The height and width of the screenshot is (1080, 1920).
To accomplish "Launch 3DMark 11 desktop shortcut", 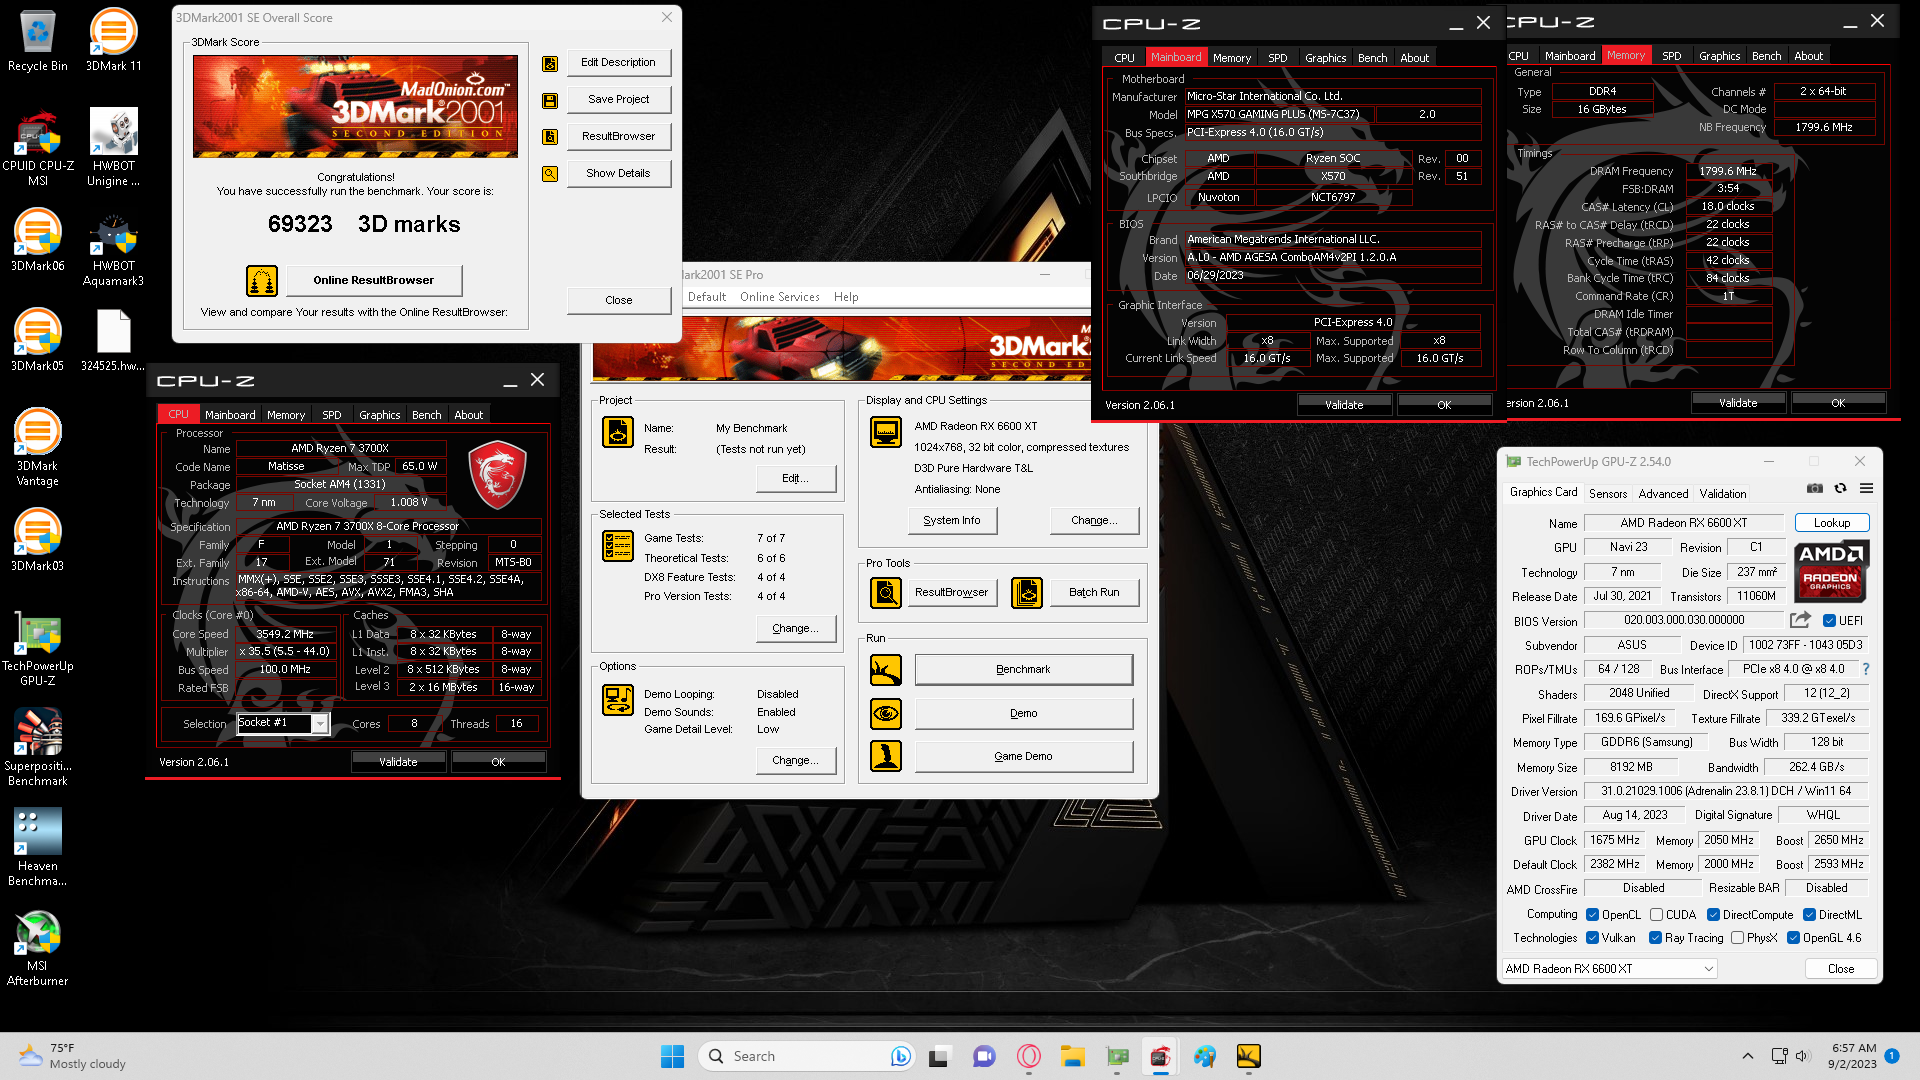I will (x=113, y=41).
